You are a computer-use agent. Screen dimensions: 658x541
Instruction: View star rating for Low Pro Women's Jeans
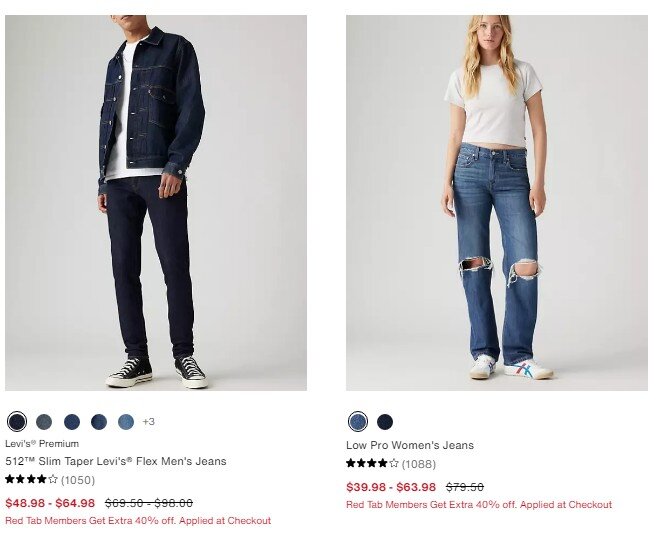[372, 463]
